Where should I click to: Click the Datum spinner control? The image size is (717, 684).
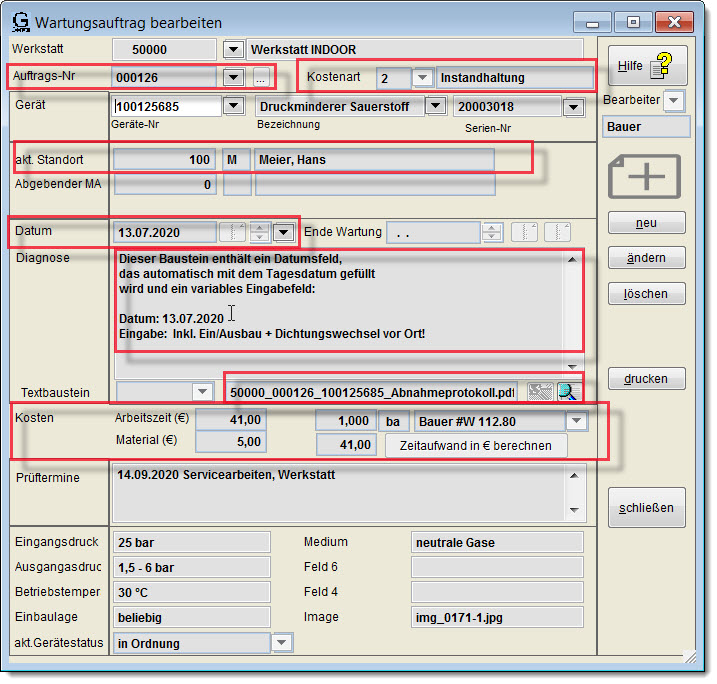pos(259,232)
